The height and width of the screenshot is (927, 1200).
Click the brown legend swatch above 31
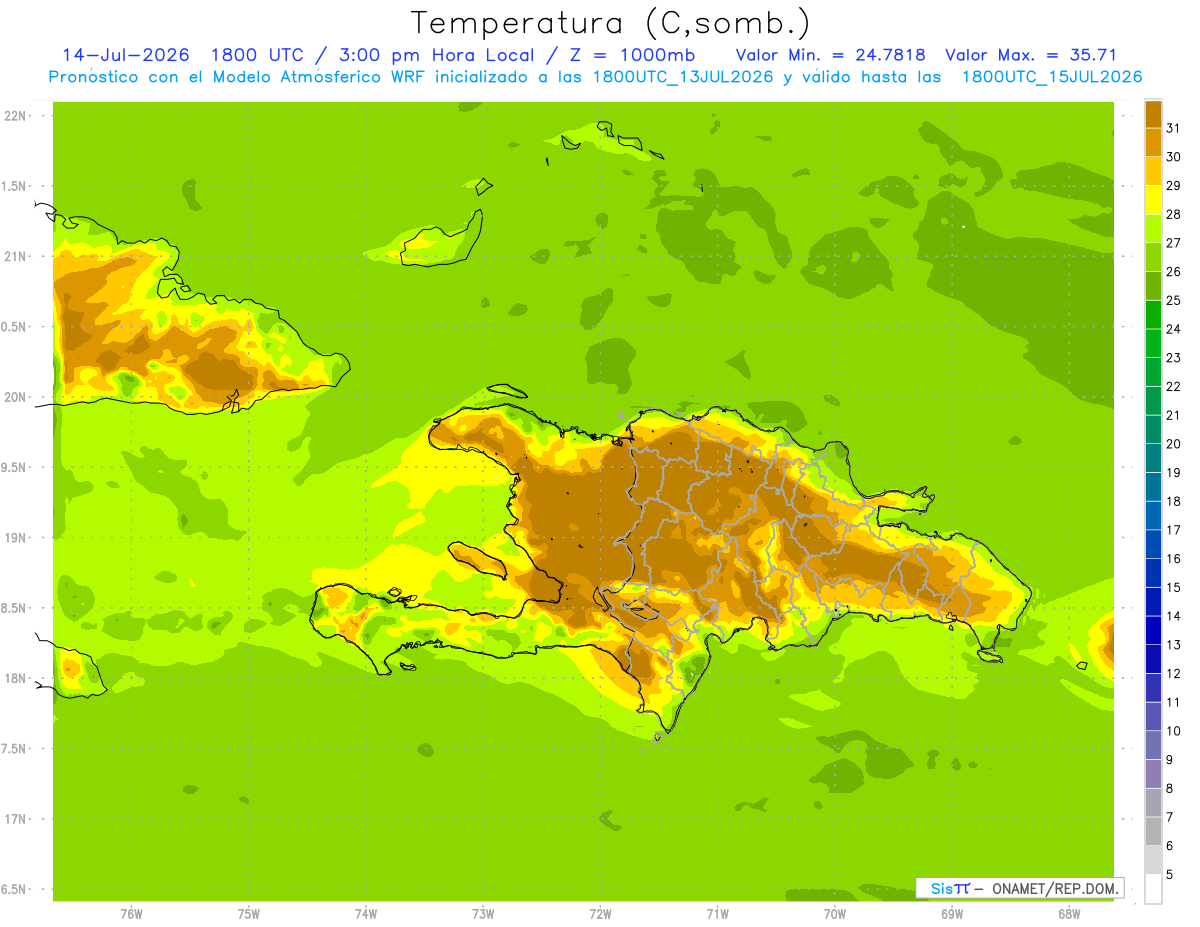(1153, 114)
